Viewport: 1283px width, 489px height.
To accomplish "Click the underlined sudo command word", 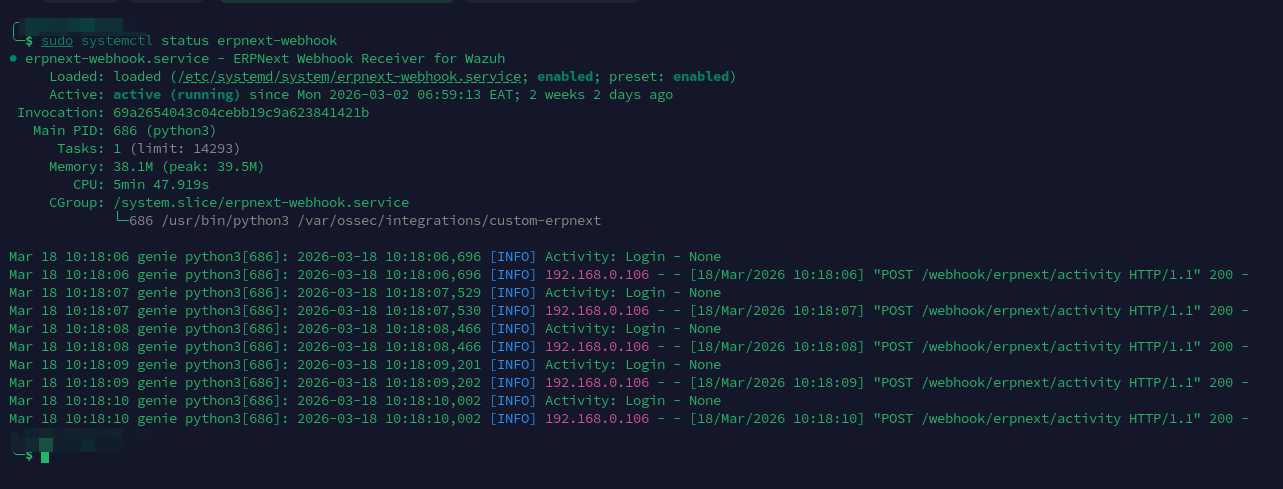I will tap(57, 41).
